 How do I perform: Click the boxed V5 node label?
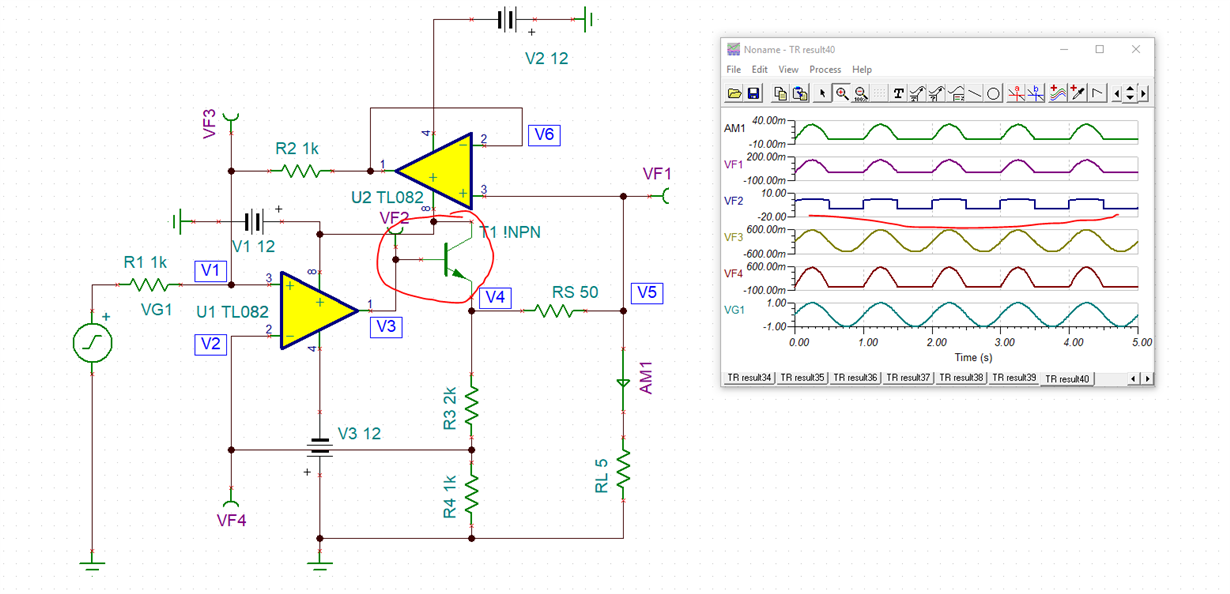pyautogui.click(x=645, y=293)
